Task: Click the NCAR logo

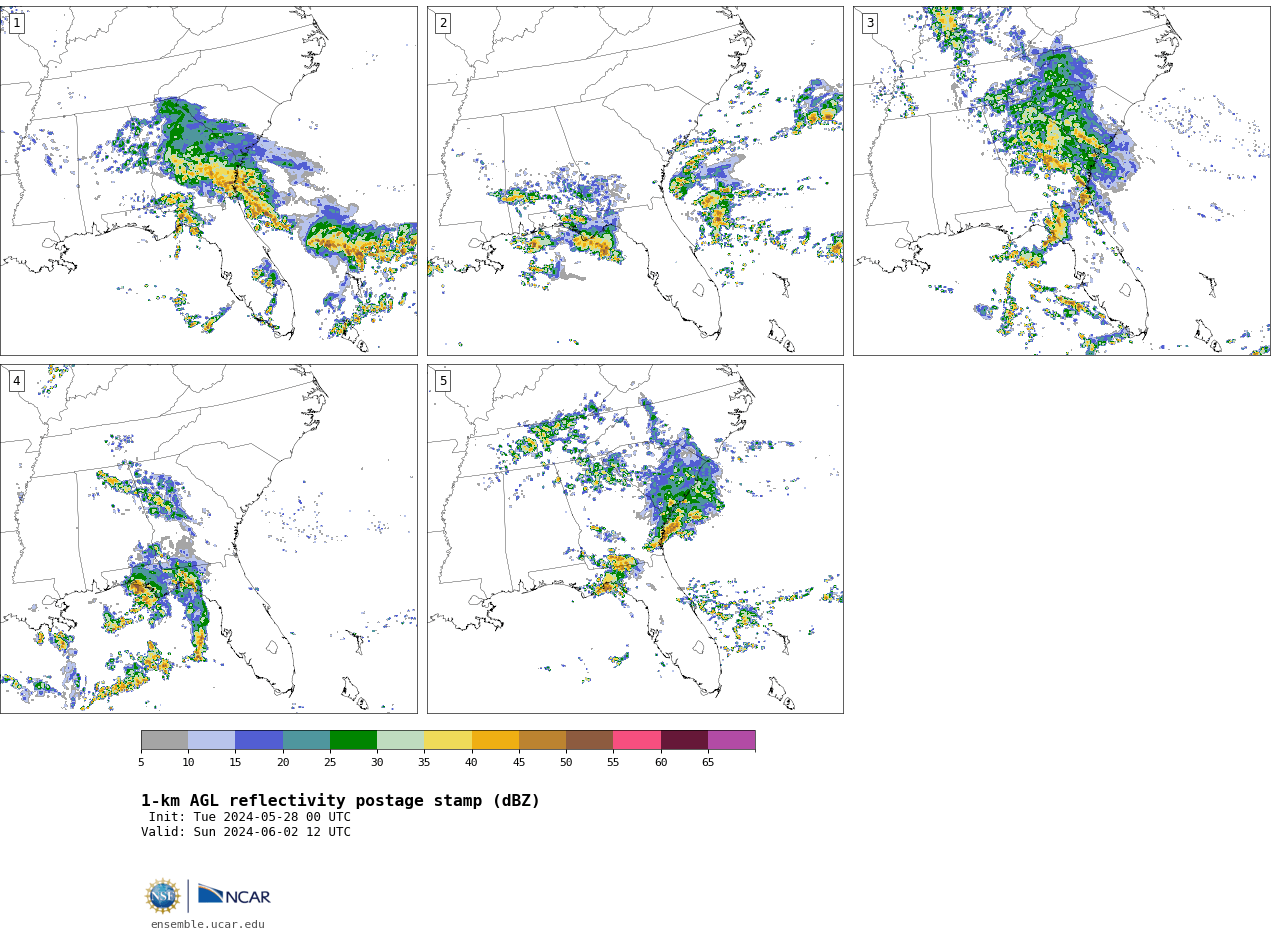Action: click(x=234, y=896)
